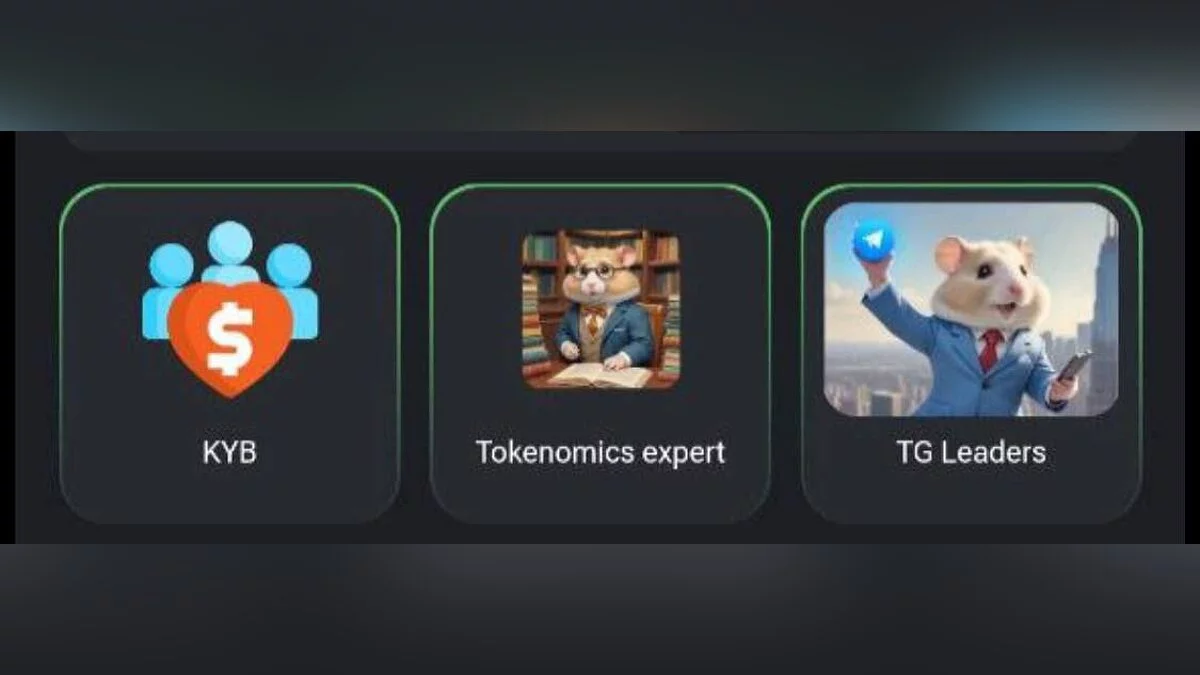Select the TG Leaders hamster picture
Image resolution: width=1200 pixels, height=675 pixels.
click(x=971, y=309)
